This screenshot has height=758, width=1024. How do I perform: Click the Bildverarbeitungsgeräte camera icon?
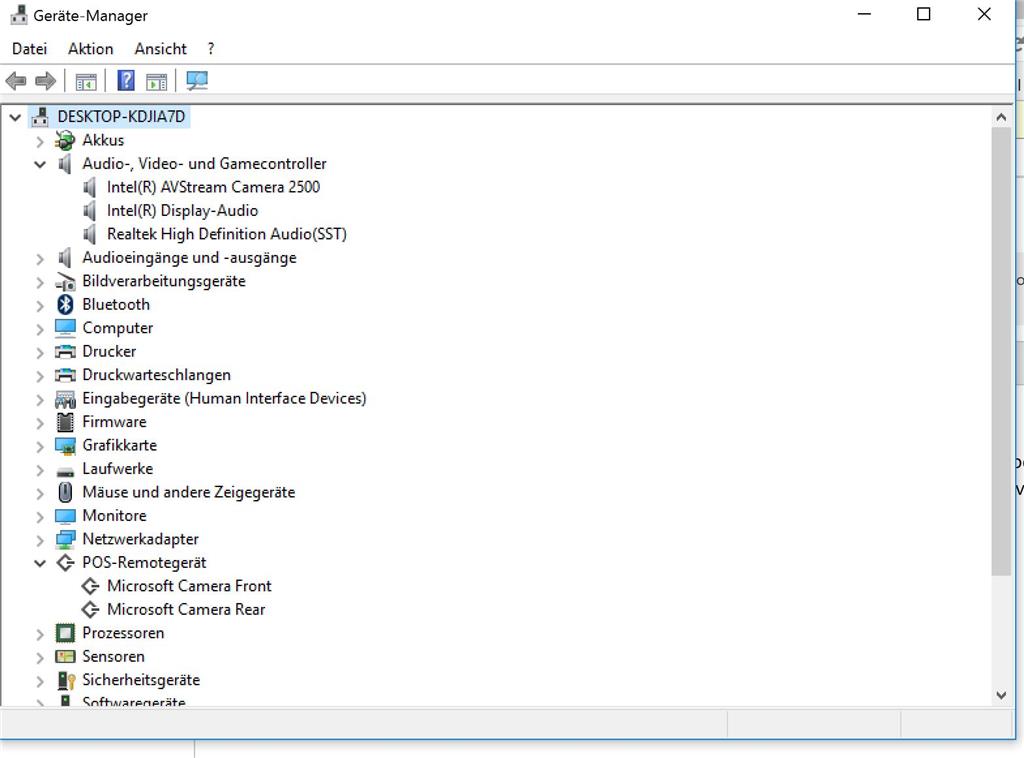65,282
